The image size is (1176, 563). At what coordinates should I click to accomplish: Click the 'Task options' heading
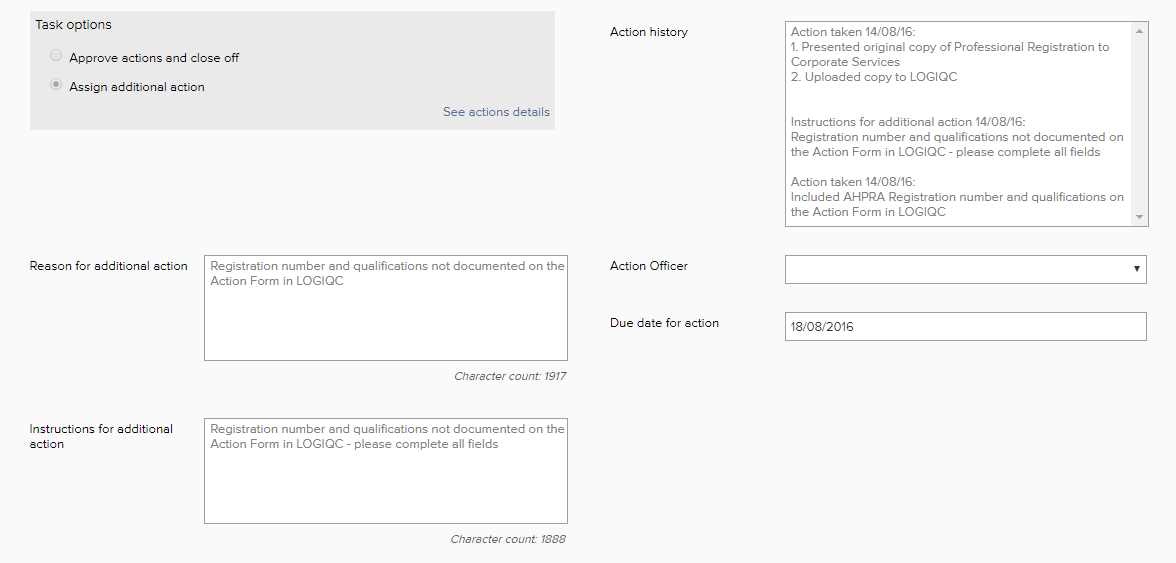tap(73, 24)
